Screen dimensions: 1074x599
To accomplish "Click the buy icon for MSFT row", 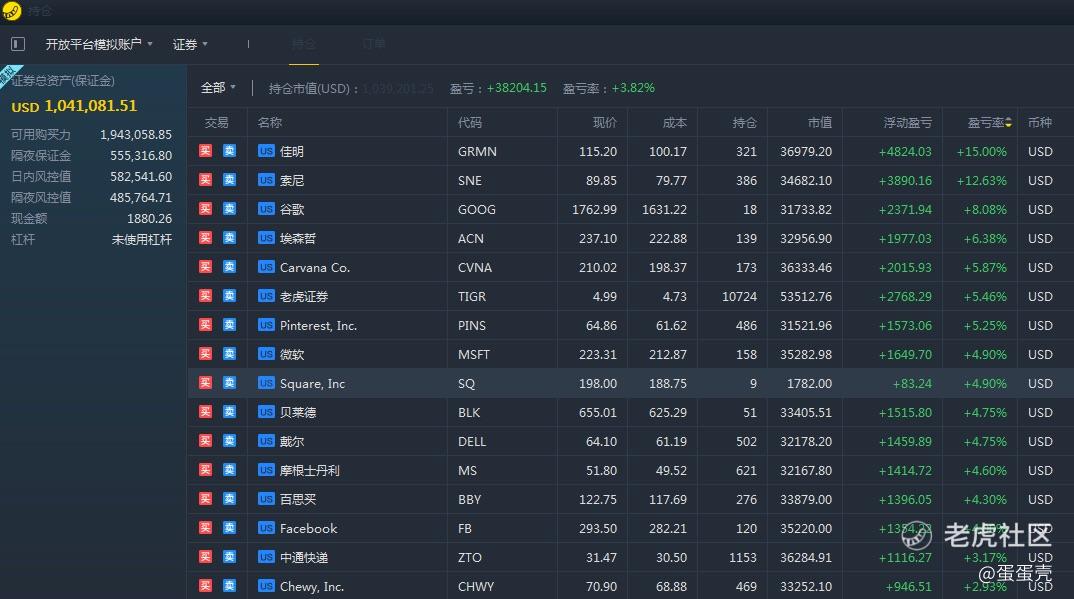I will pos(205,353).
